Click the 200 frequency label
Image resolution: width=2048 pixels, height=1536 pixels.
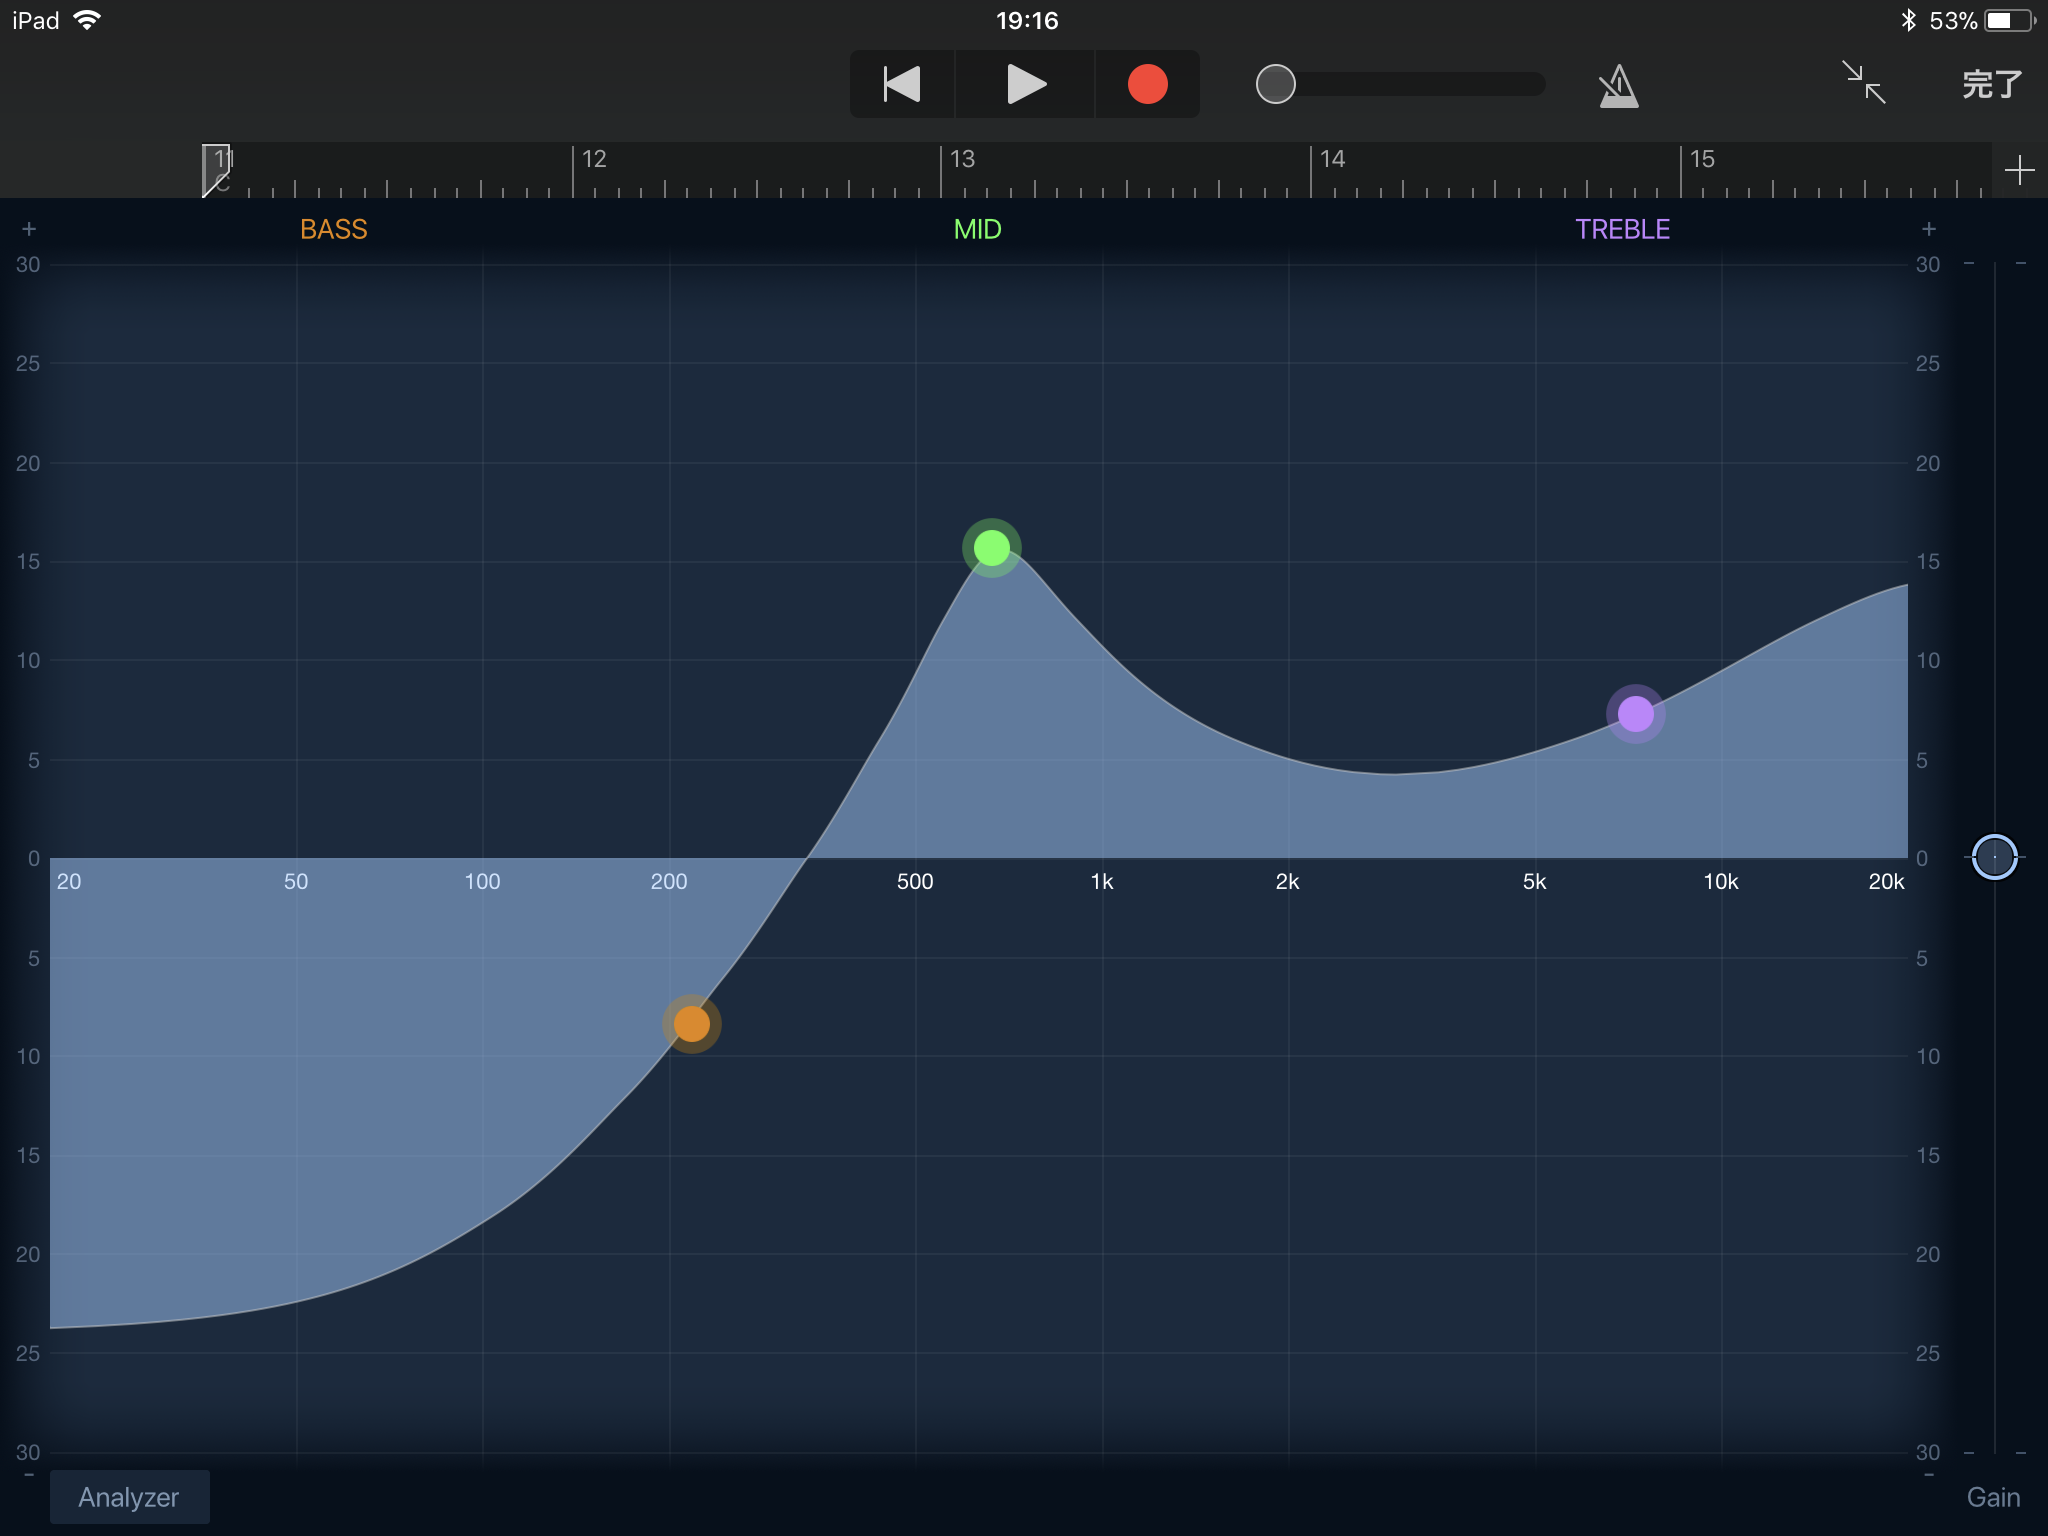click(x=669, y=881)
